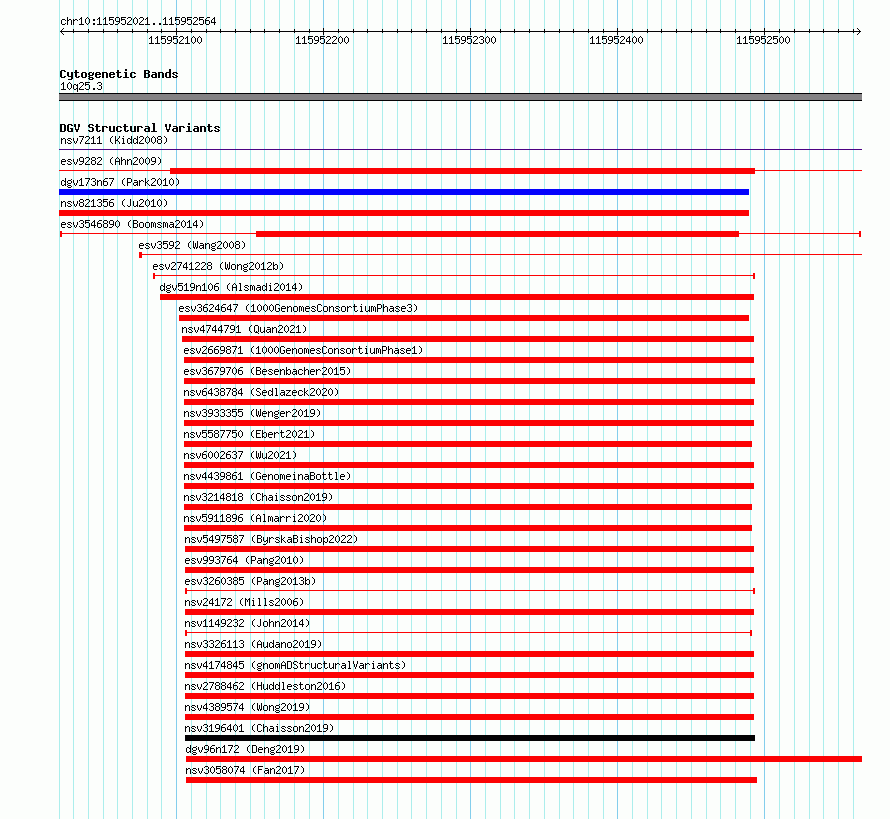Click nsv3933355 (Wenger2019) label

[x=252, y=413]
